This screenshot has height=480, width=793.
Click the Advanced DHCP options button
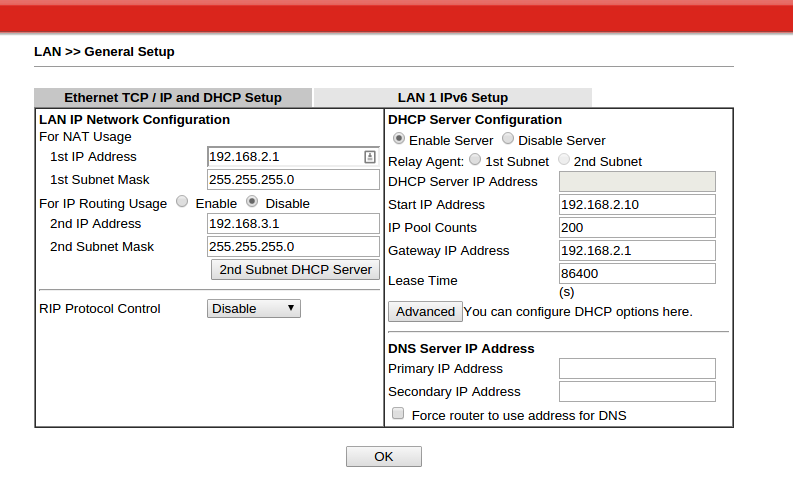[425, 312]
